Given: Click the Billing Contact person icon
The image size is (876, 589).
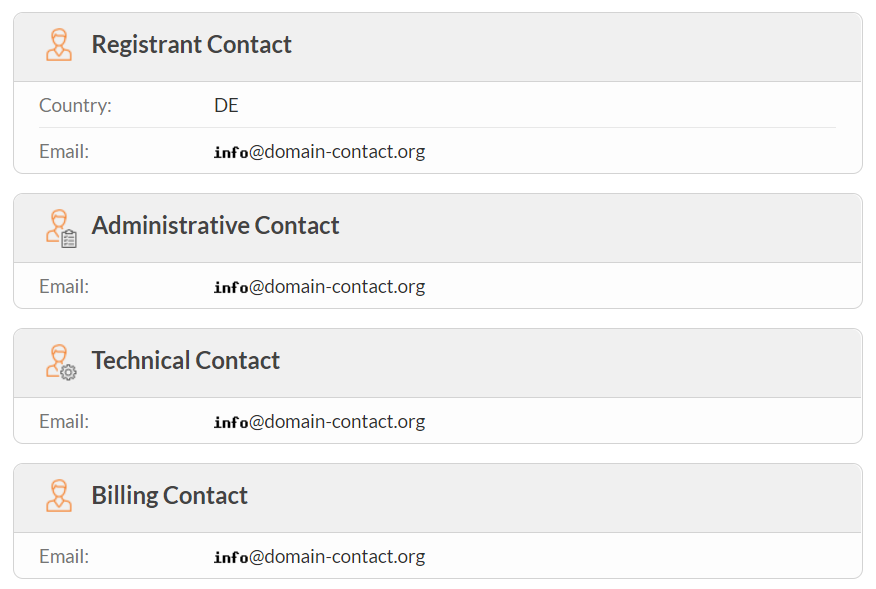Looking at the screenshot, I should click(59, 496).
